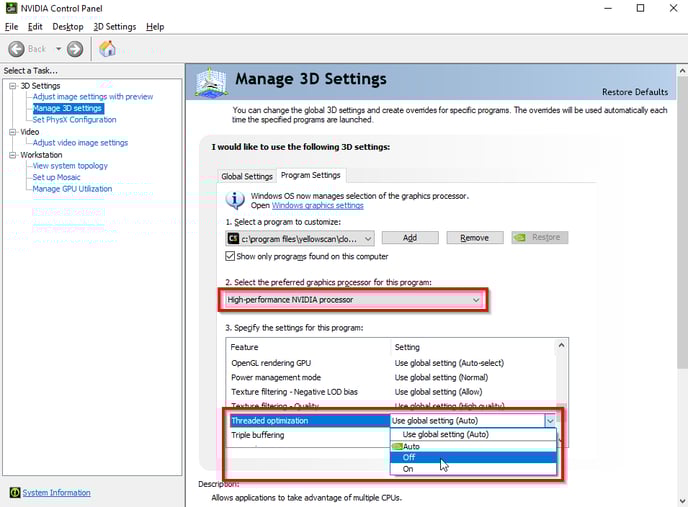Screen dimensions: 688x507
Task: Close the NVIDIA Control Panel window
Action: 674,8
